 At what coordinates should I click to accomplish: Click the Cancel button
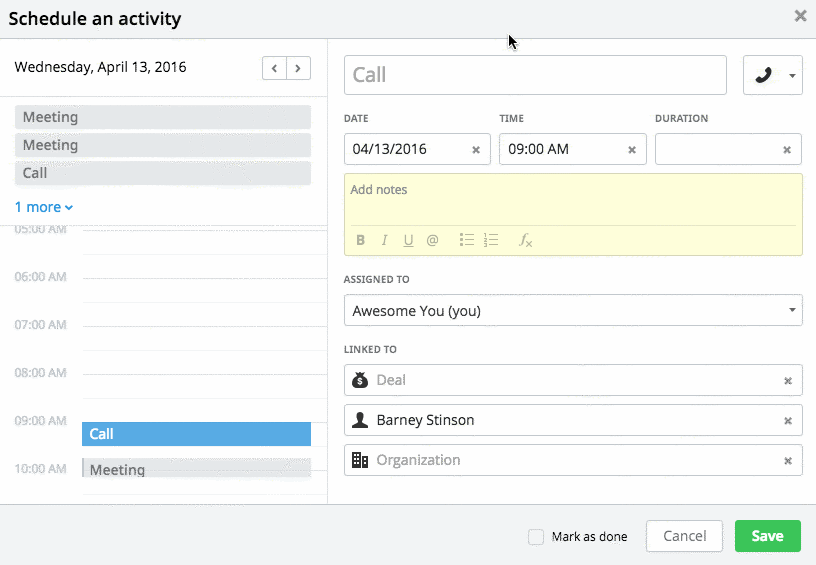tap(684, 536)
